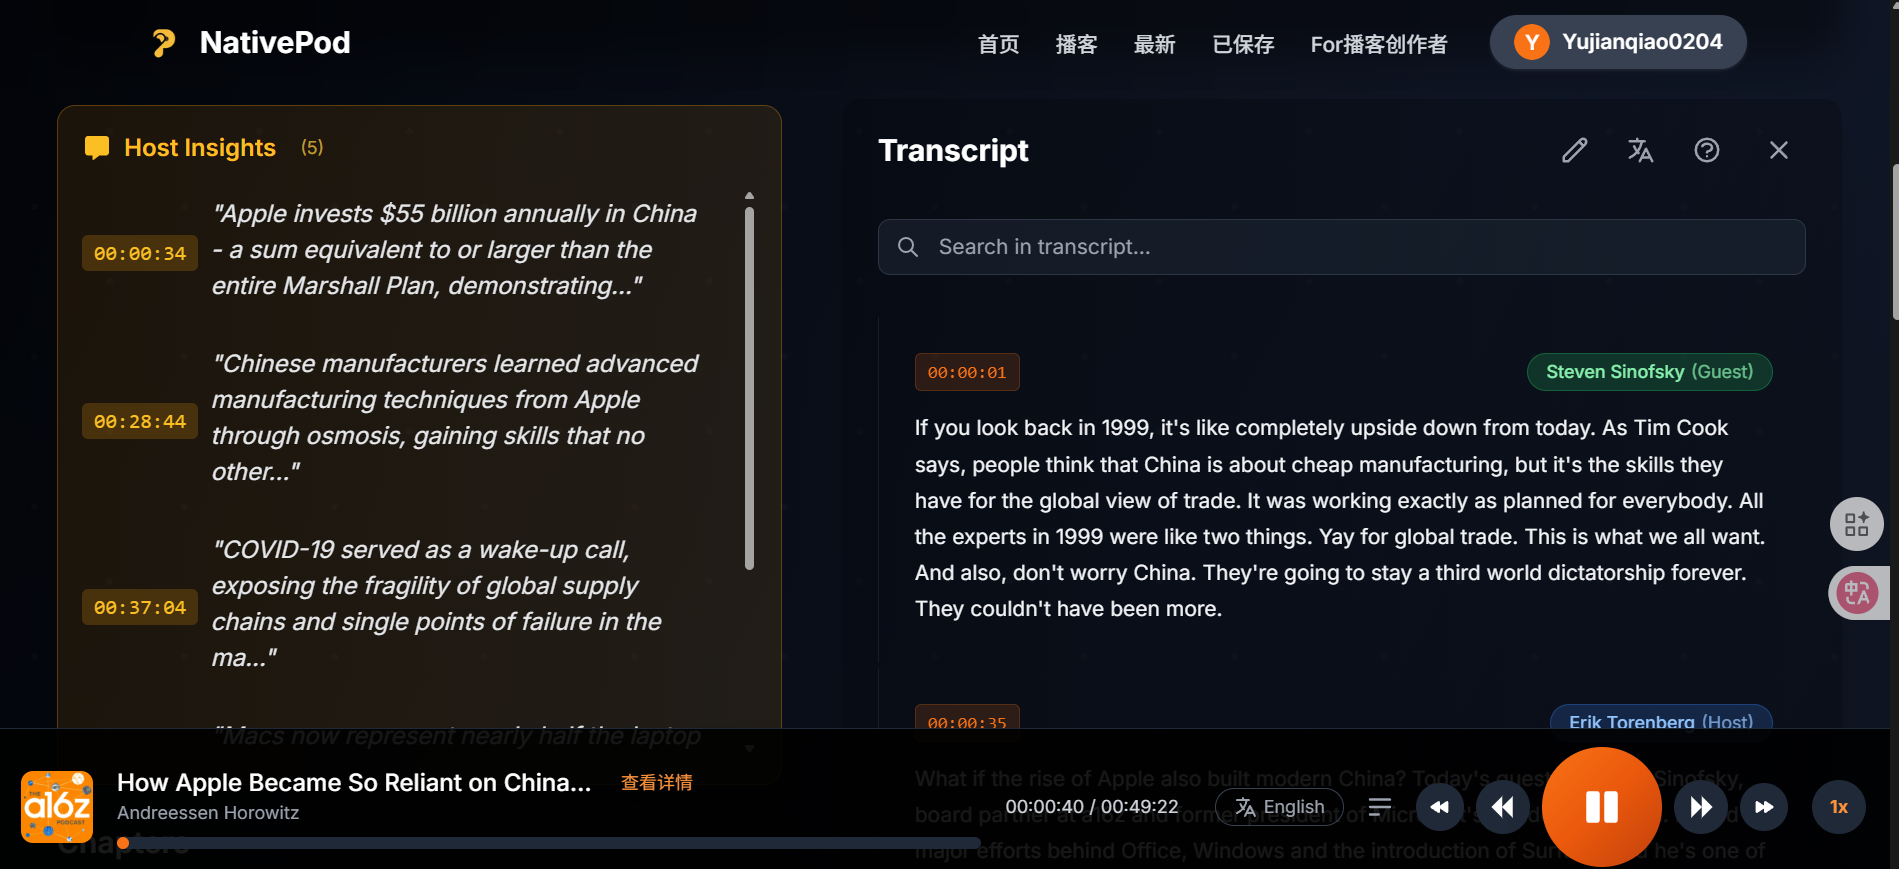The image size is (1899, 869).
Task: Click the floating grid widget icon
Action: pyautogui.click(x=1856, y=524)
